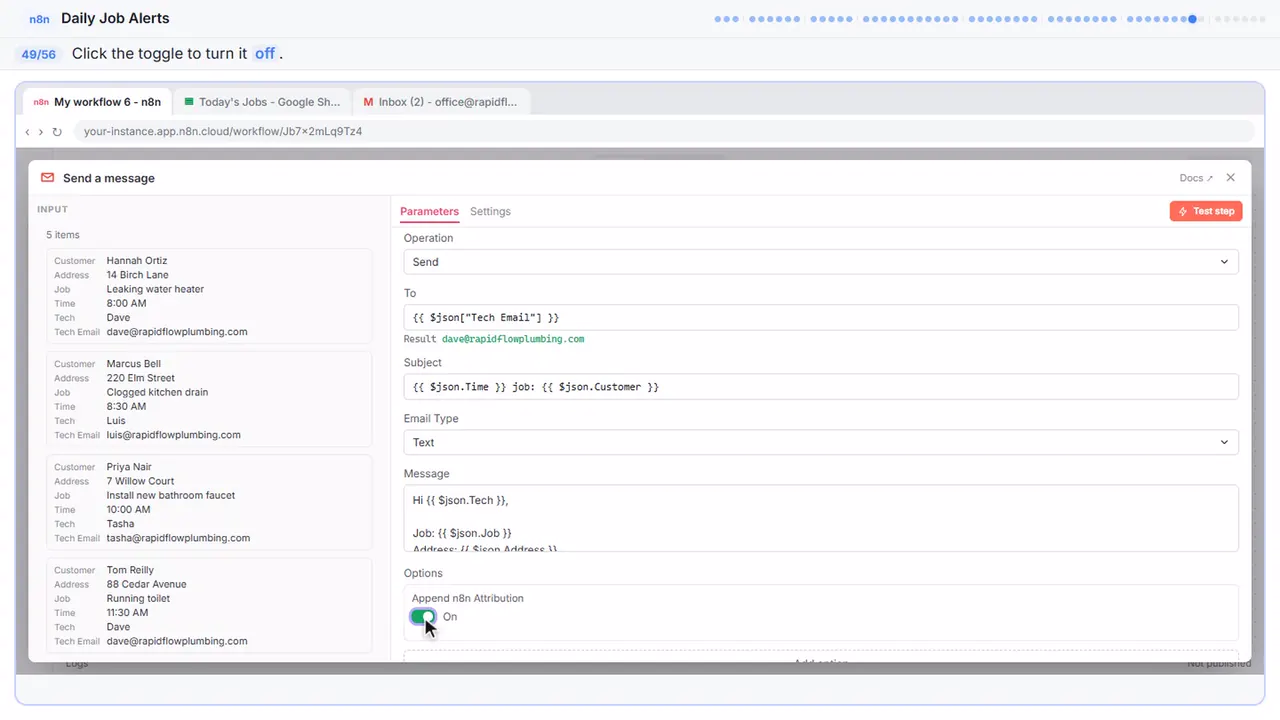Viewport: 1280px width, 720px height.
Task: Select the Parameters tab
Action: tap(429, 211)
